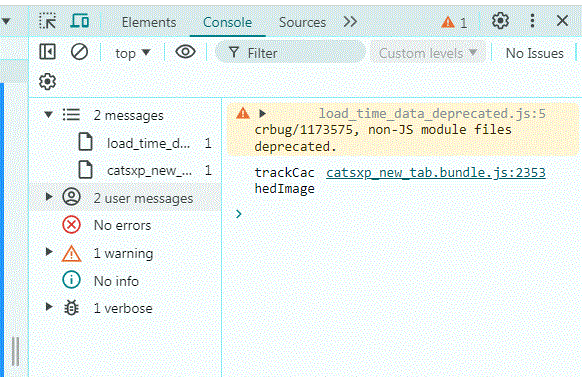
Task: Click the console prompt chevron
Action: [239, 214]
